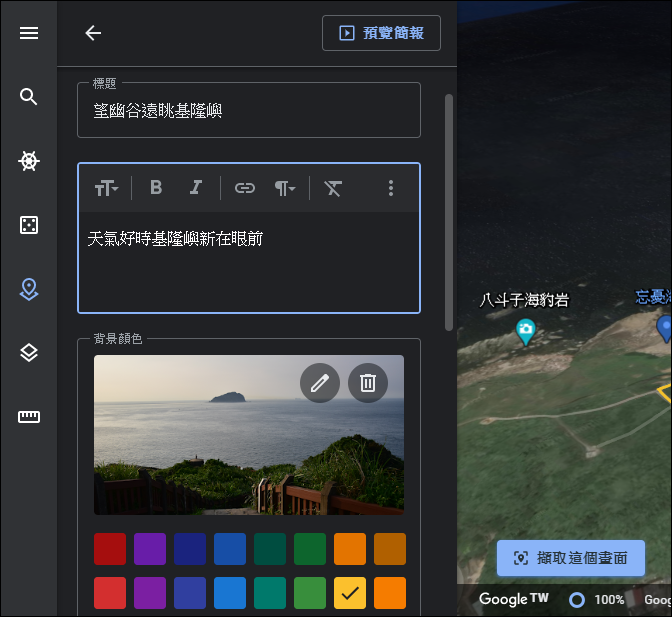
Task: Toggle italic formatting
Action: pos(196,188)
